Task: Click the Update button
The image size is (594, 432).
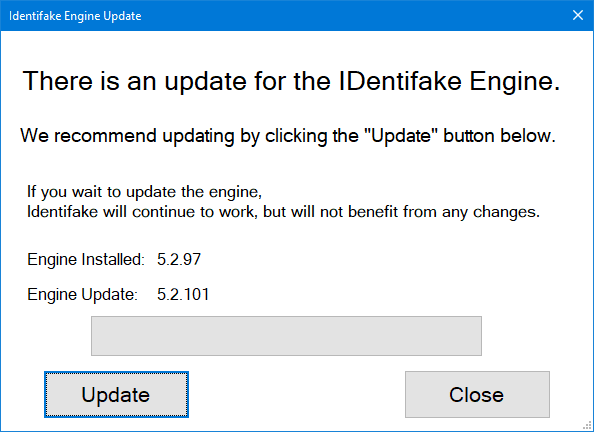Action: click(116, 394)
